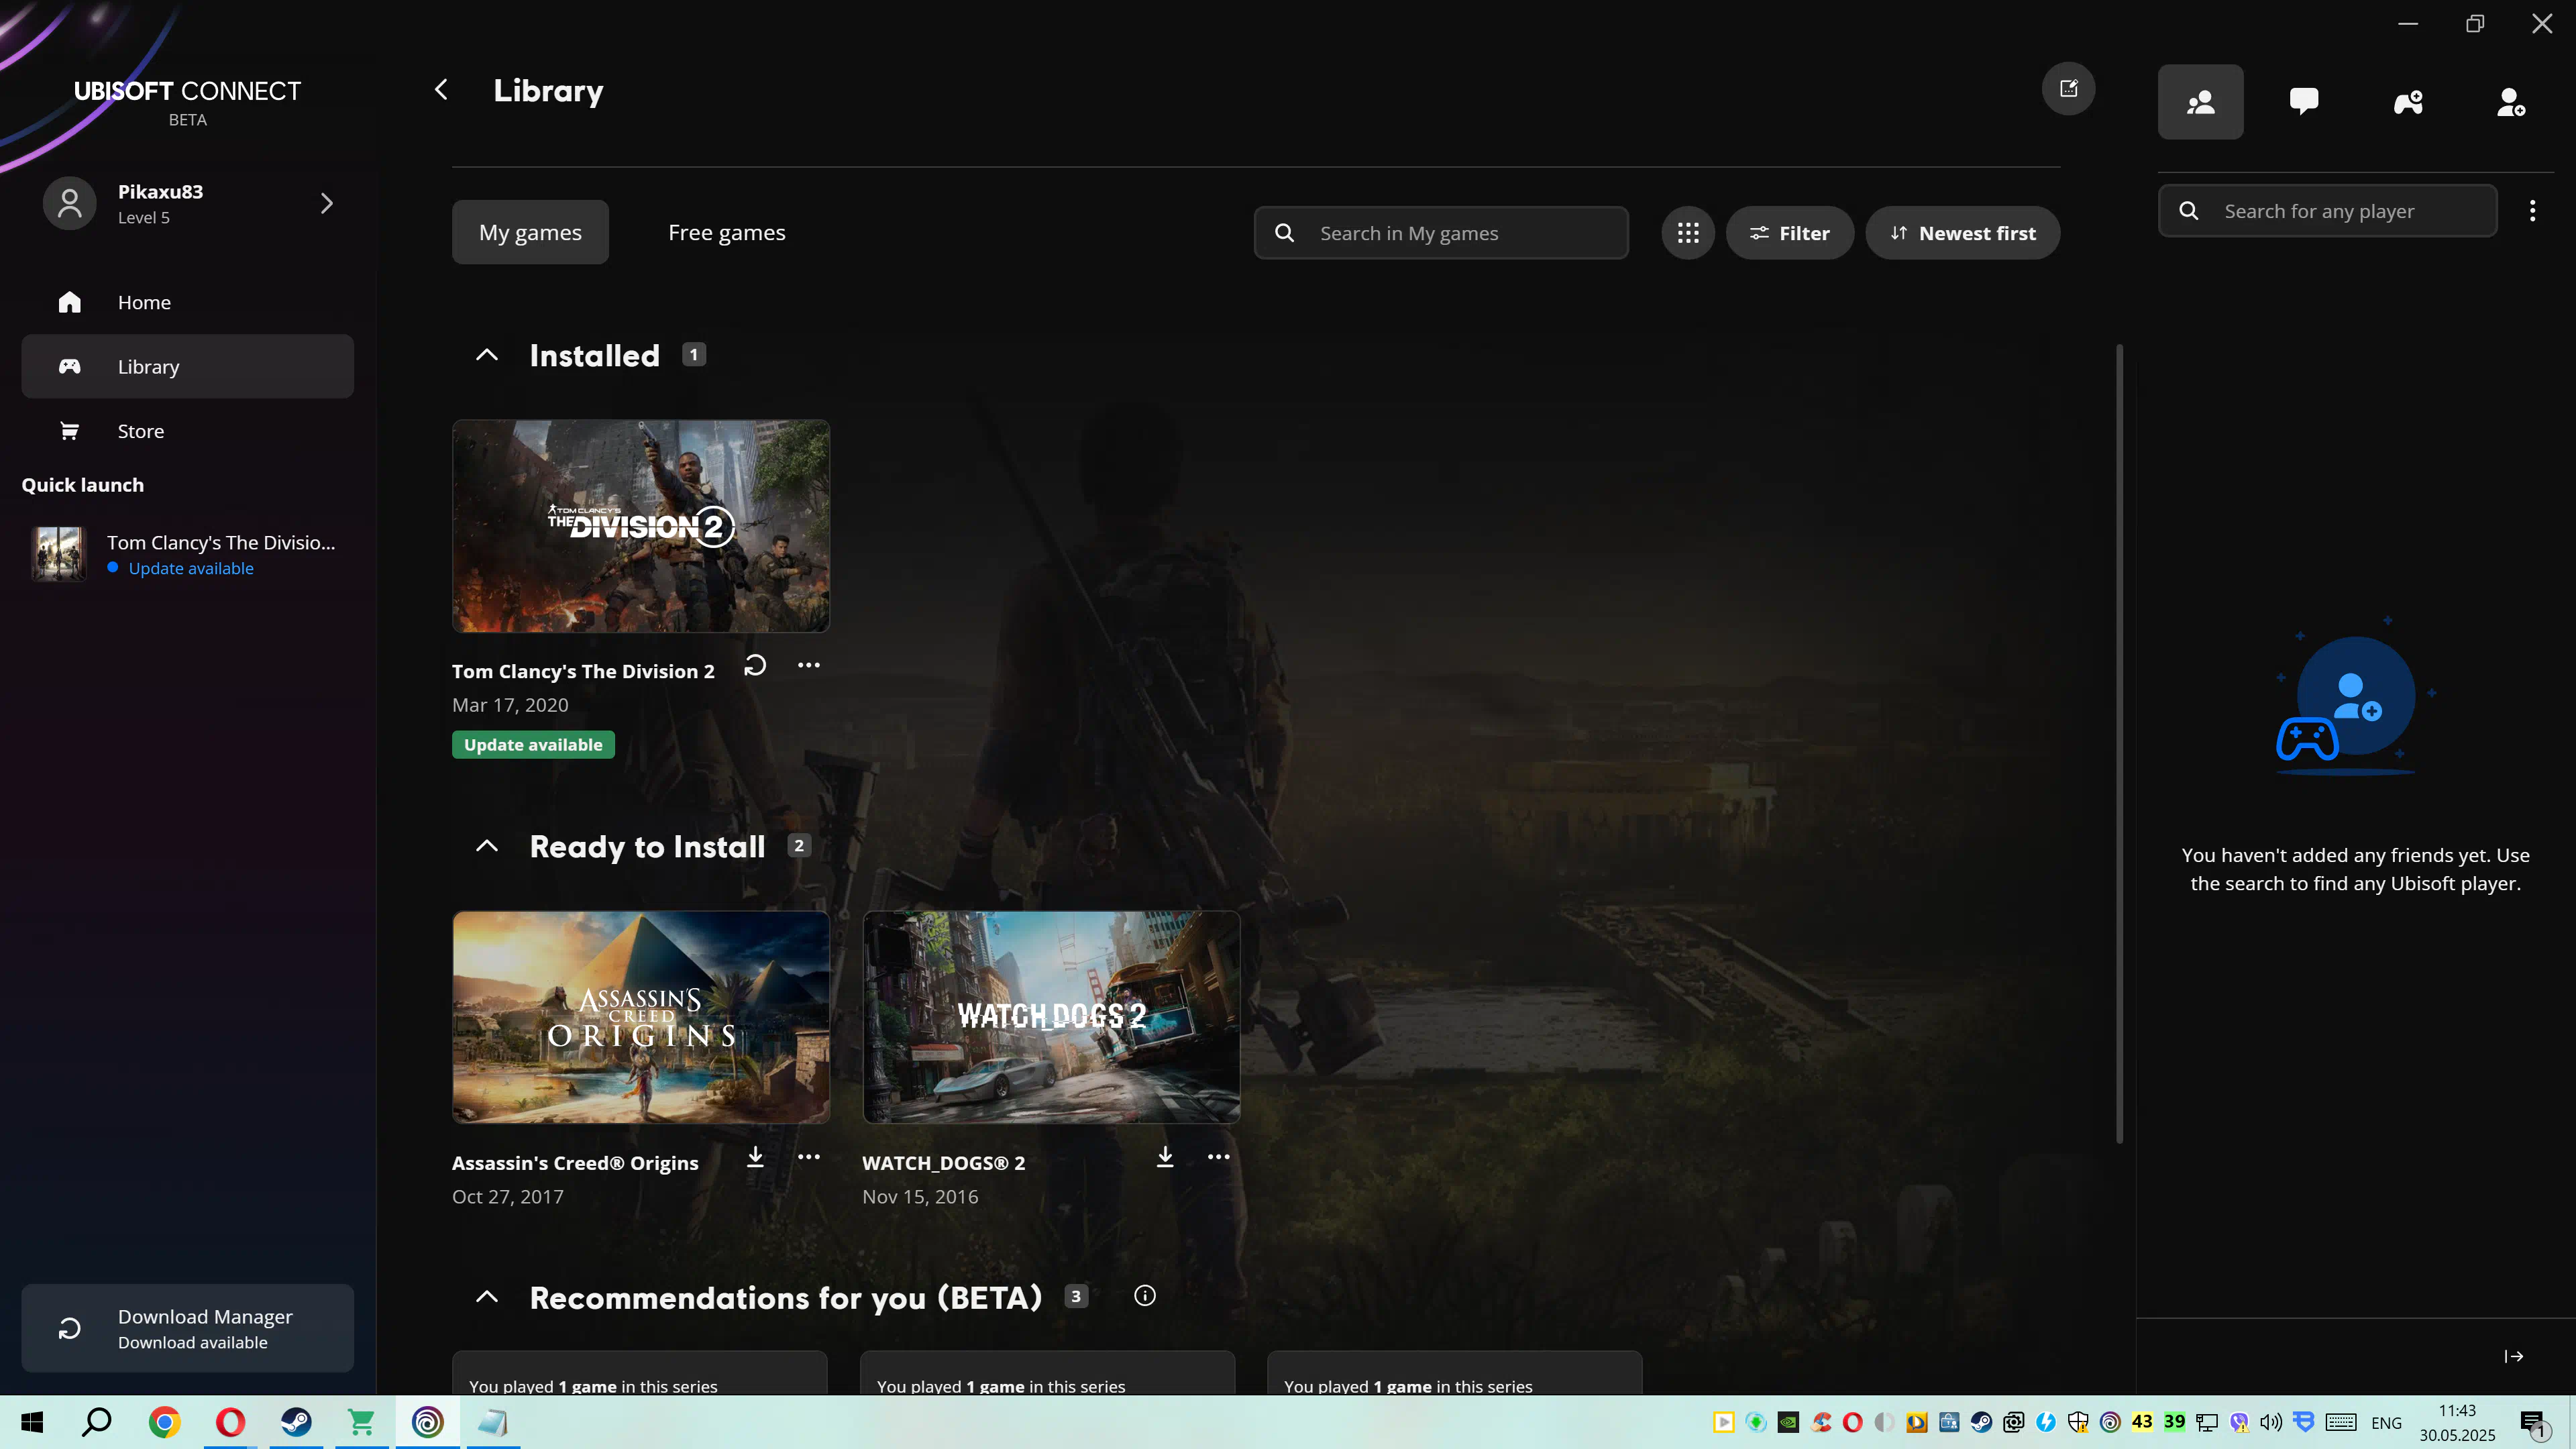
Task: Click the Ubisoft Connect taskbar icon
Action: 428,1422
